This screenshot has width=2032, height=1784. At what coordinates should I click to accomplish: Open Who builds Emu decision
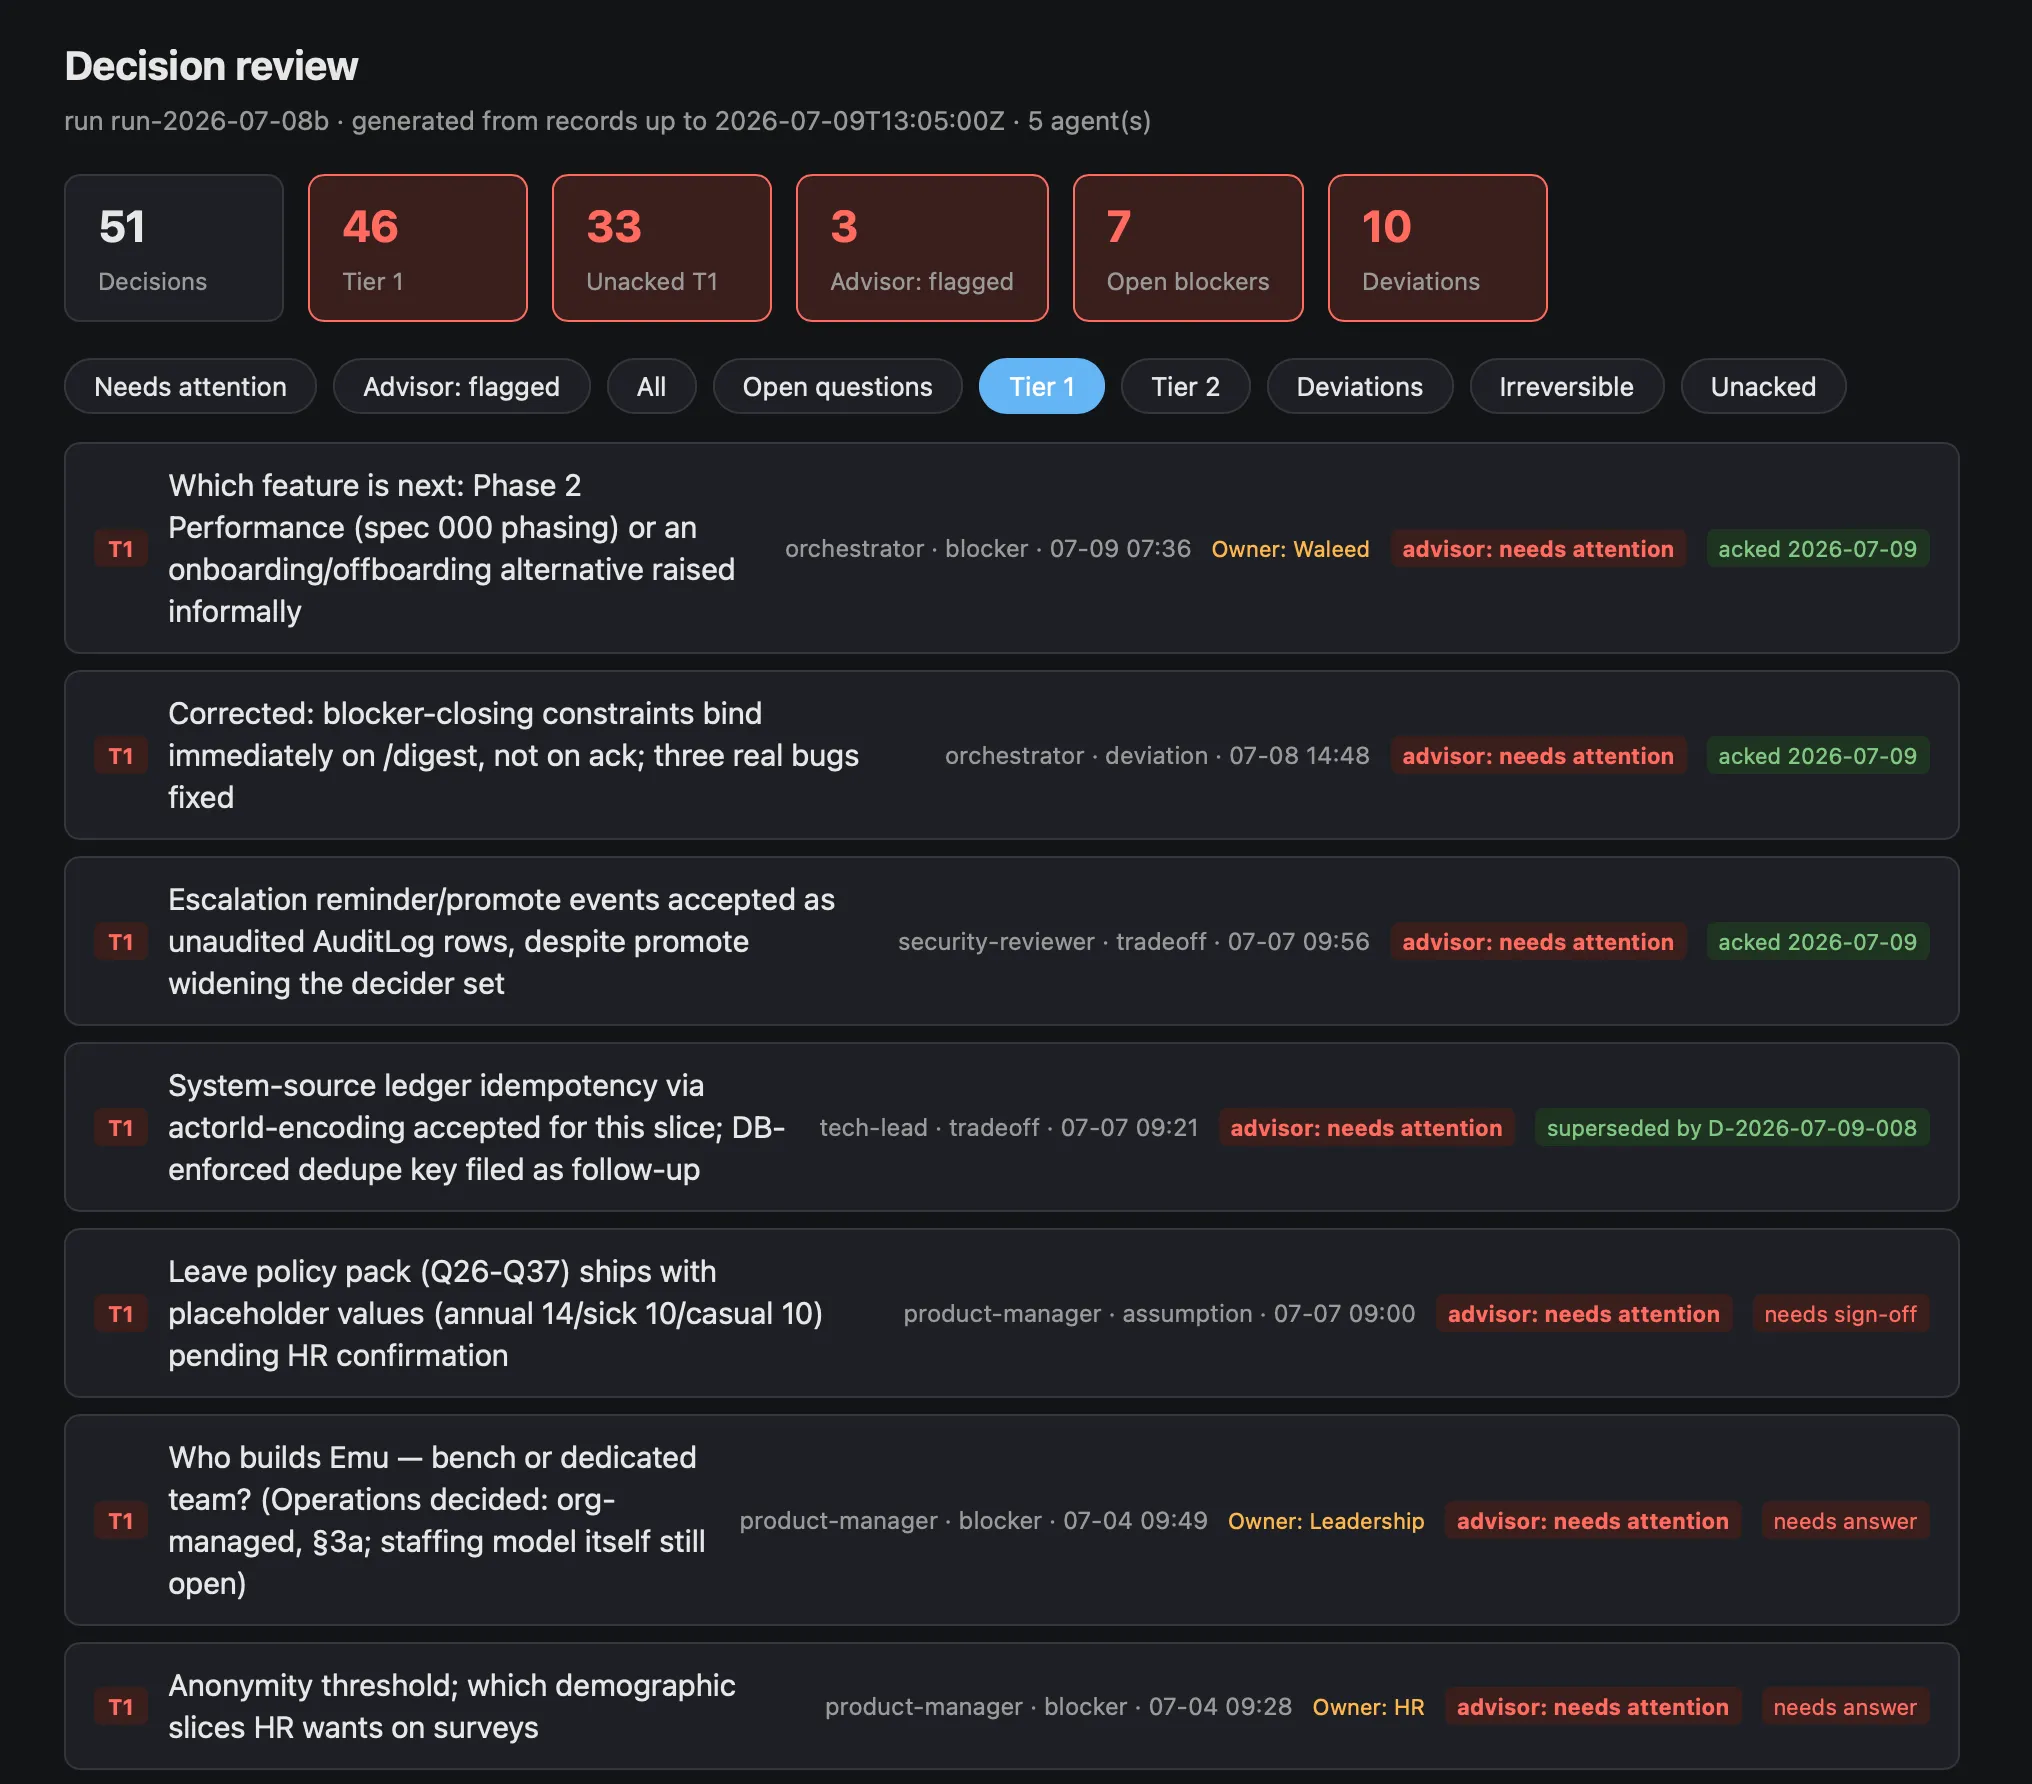(1011, 1520)
